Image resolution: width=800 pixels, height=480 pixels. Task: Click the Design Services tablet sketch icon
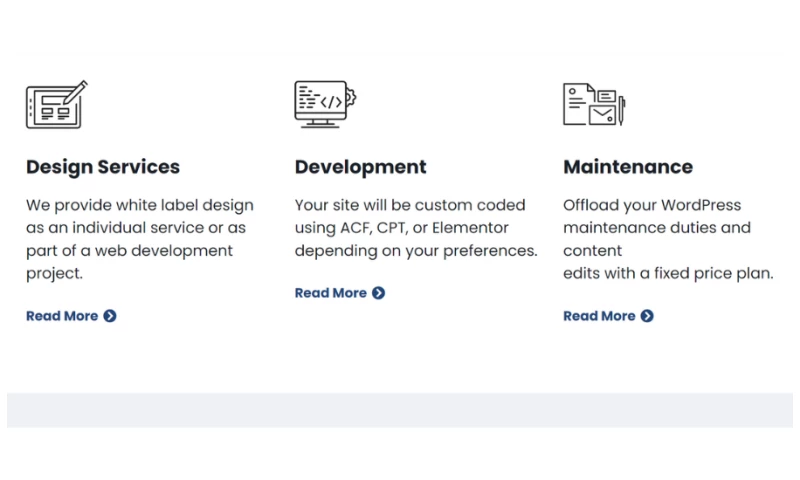[x=55, y=105]
